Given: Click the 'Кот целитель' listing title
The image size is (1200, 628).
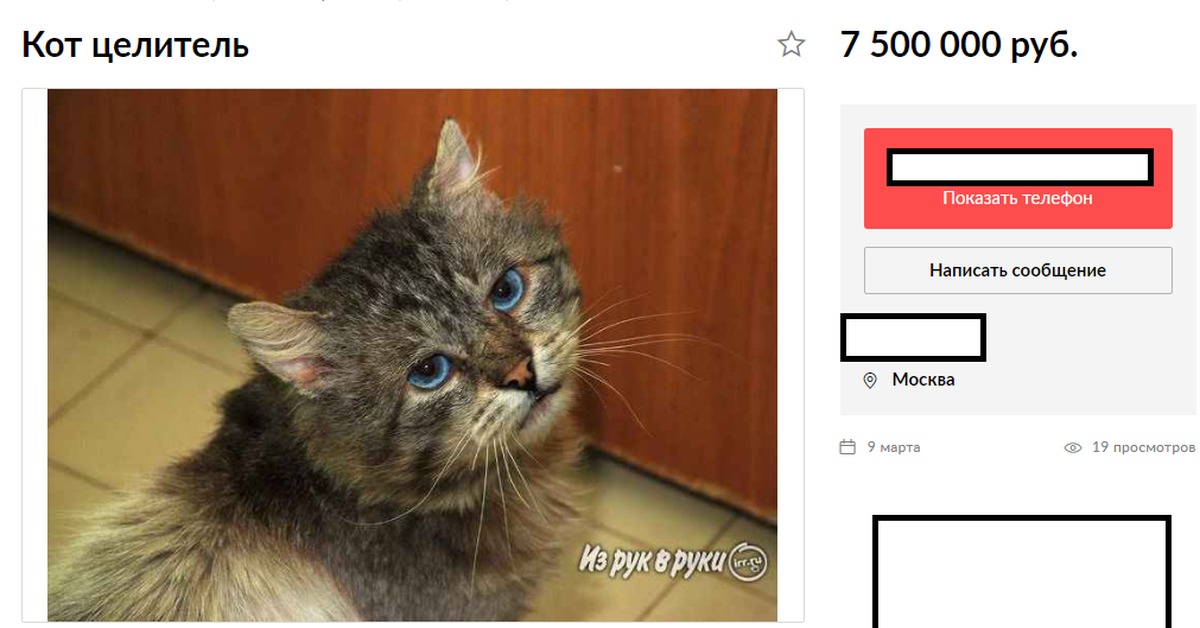Looking at the screenshot, I should [136, 45].
